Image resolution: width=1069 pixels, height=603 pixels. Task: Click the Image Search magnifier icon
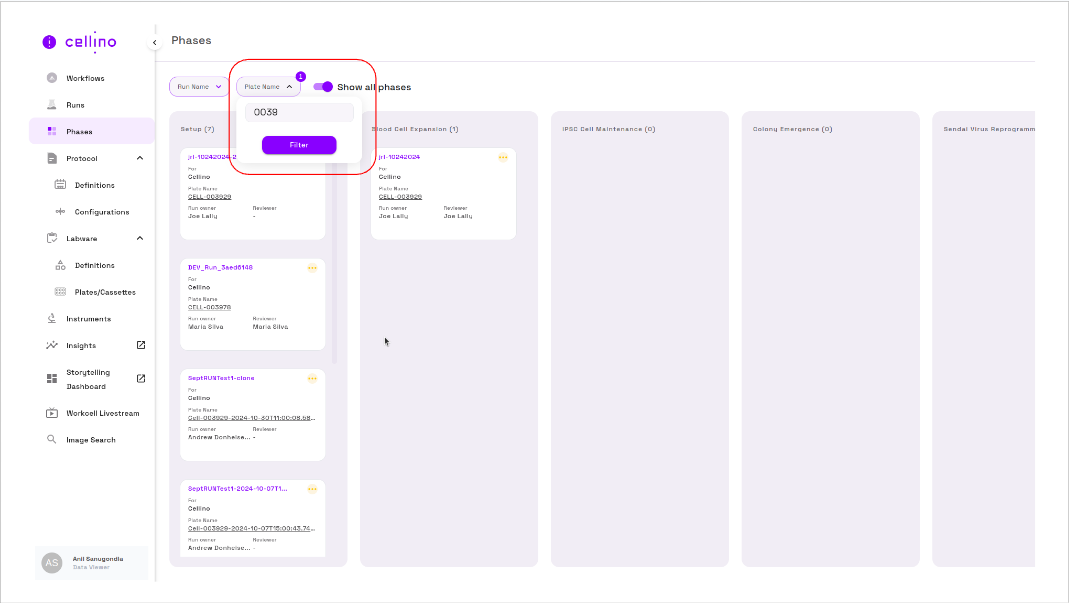tap(52, 440)
